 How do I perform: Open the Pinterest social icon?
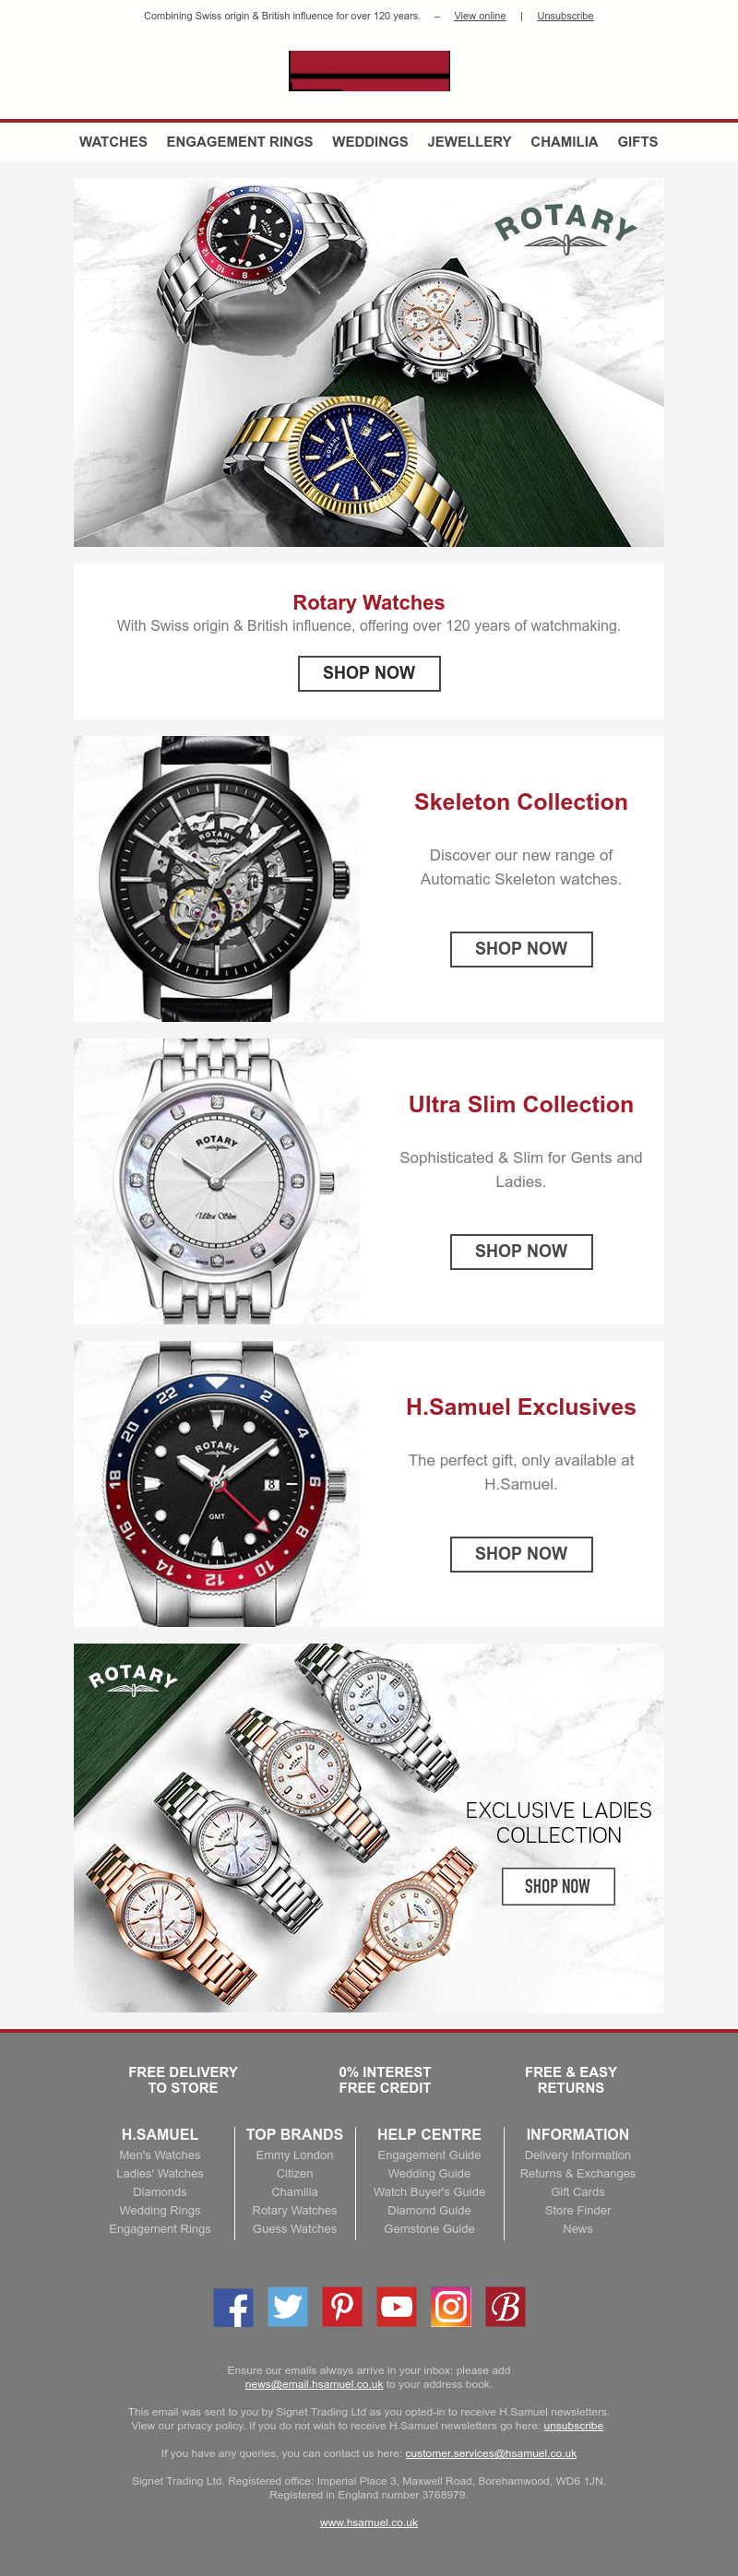pyautogui.click(x=342, y=2307)
